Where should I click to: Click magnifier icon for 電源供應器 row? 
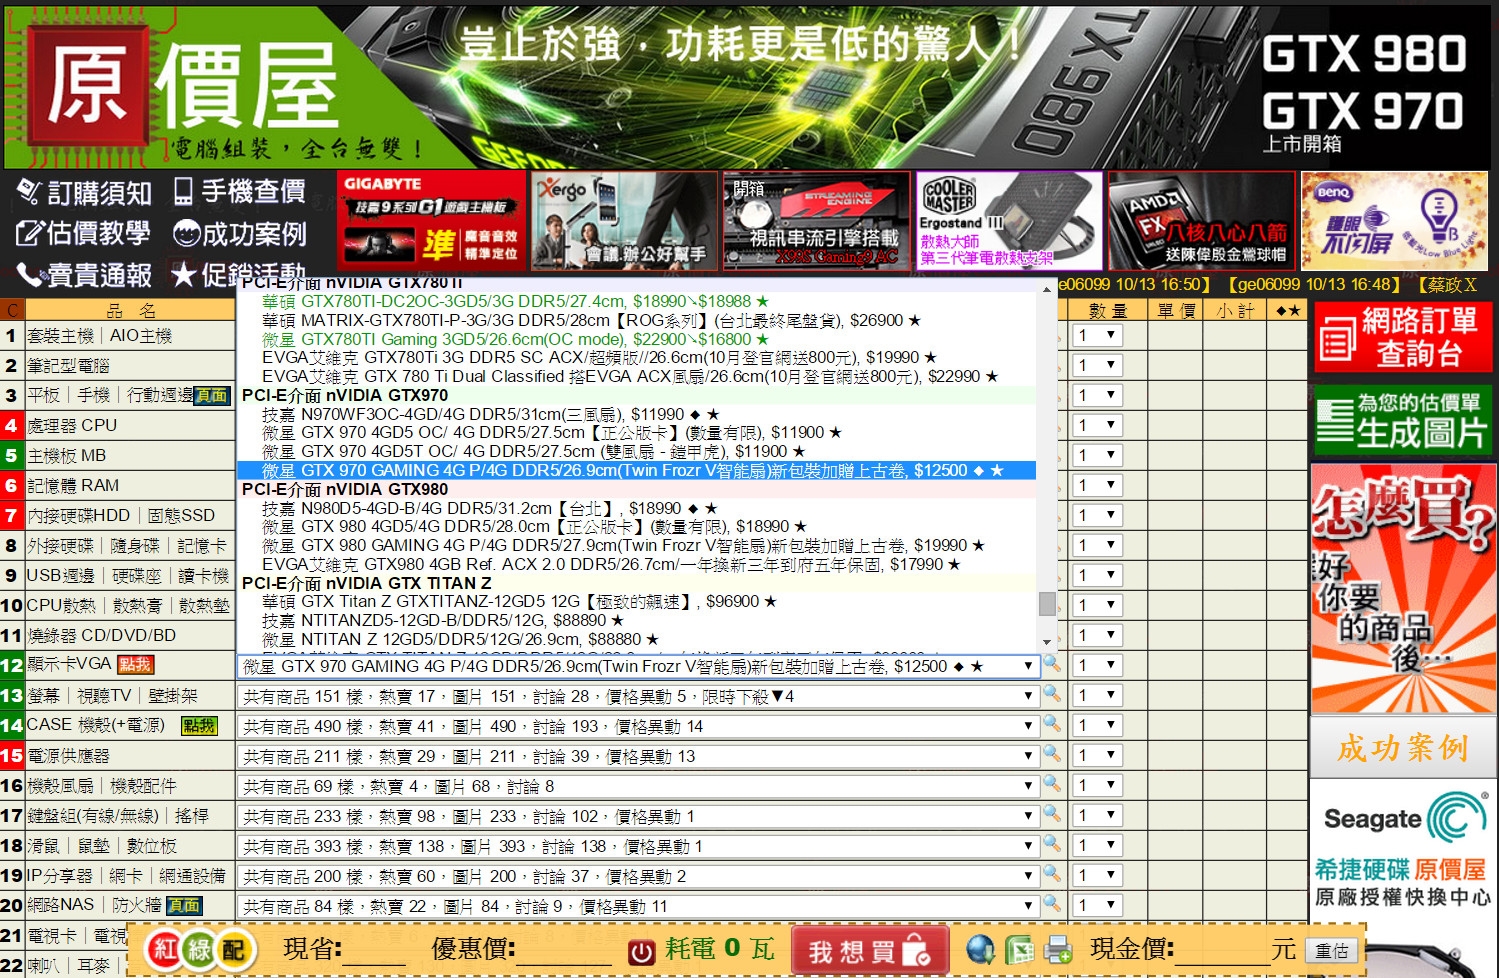1052,753
